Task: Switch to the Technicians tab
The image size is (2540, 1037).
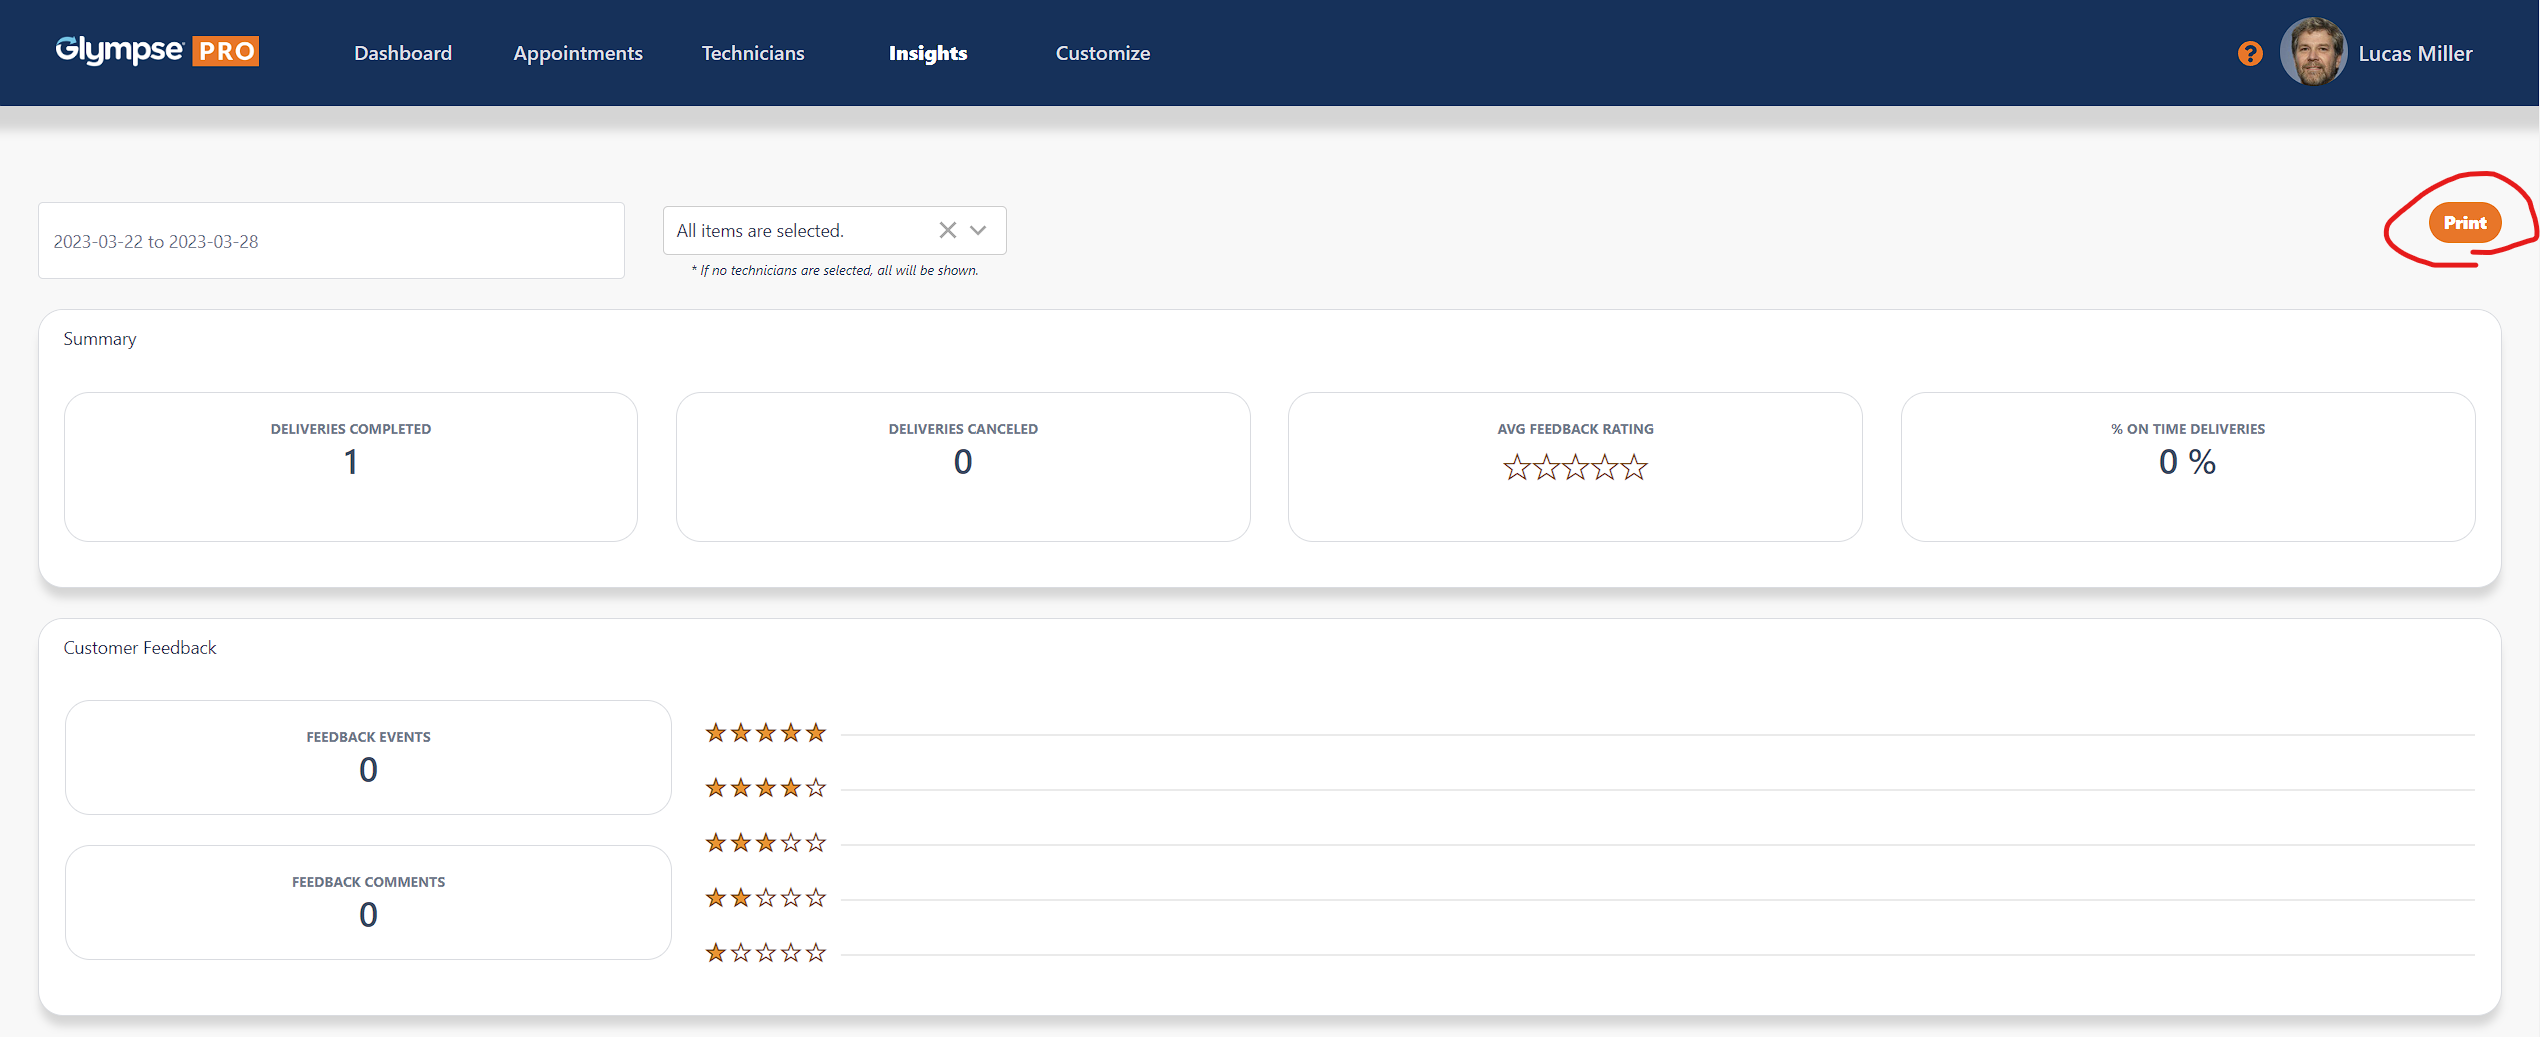Action: (x=753, y=53)
